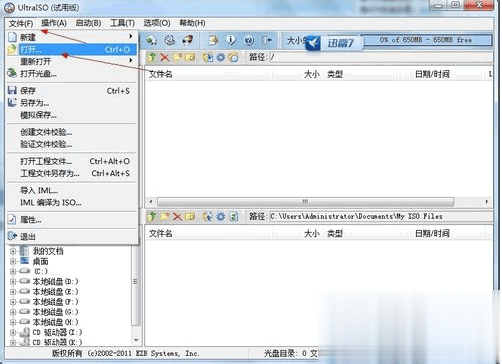This screenshot has height=364, width=502.
Task: Click the 迅雷7 floating bird icon
Action: click(x=313, y=43)
